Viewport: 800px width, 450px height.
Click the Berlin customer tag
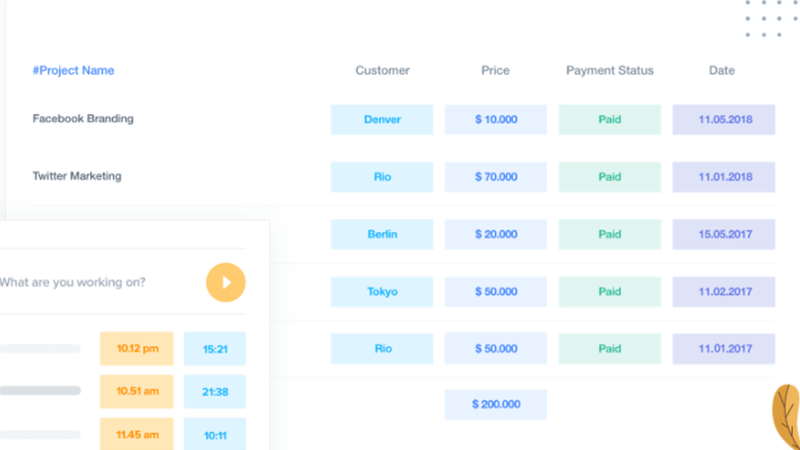[x=382, y=234]
